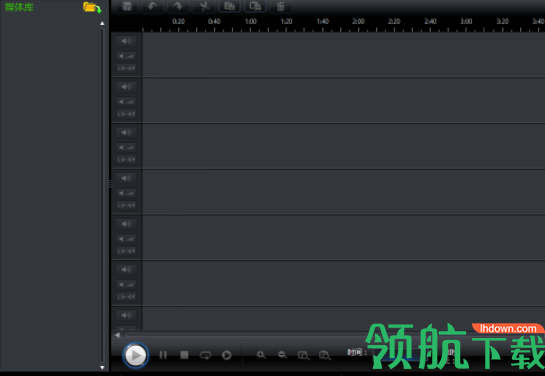Open the import media folder icon
Viewport: 545px width, 376px height.
coord(92,7)
